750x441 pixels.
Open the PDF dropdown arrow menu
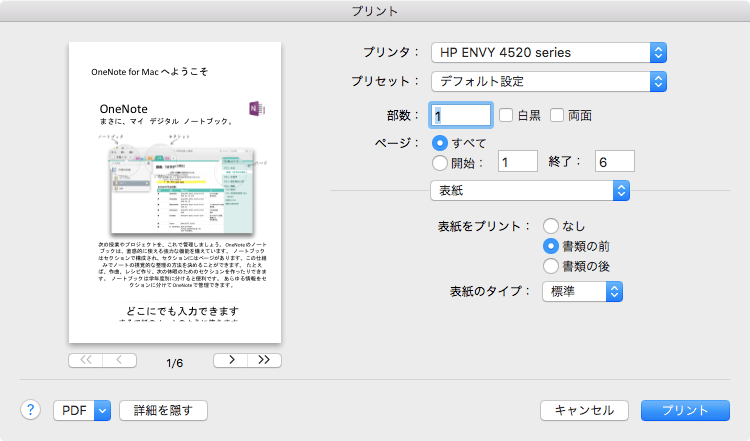pyautogui.click(x=102, y=410)
